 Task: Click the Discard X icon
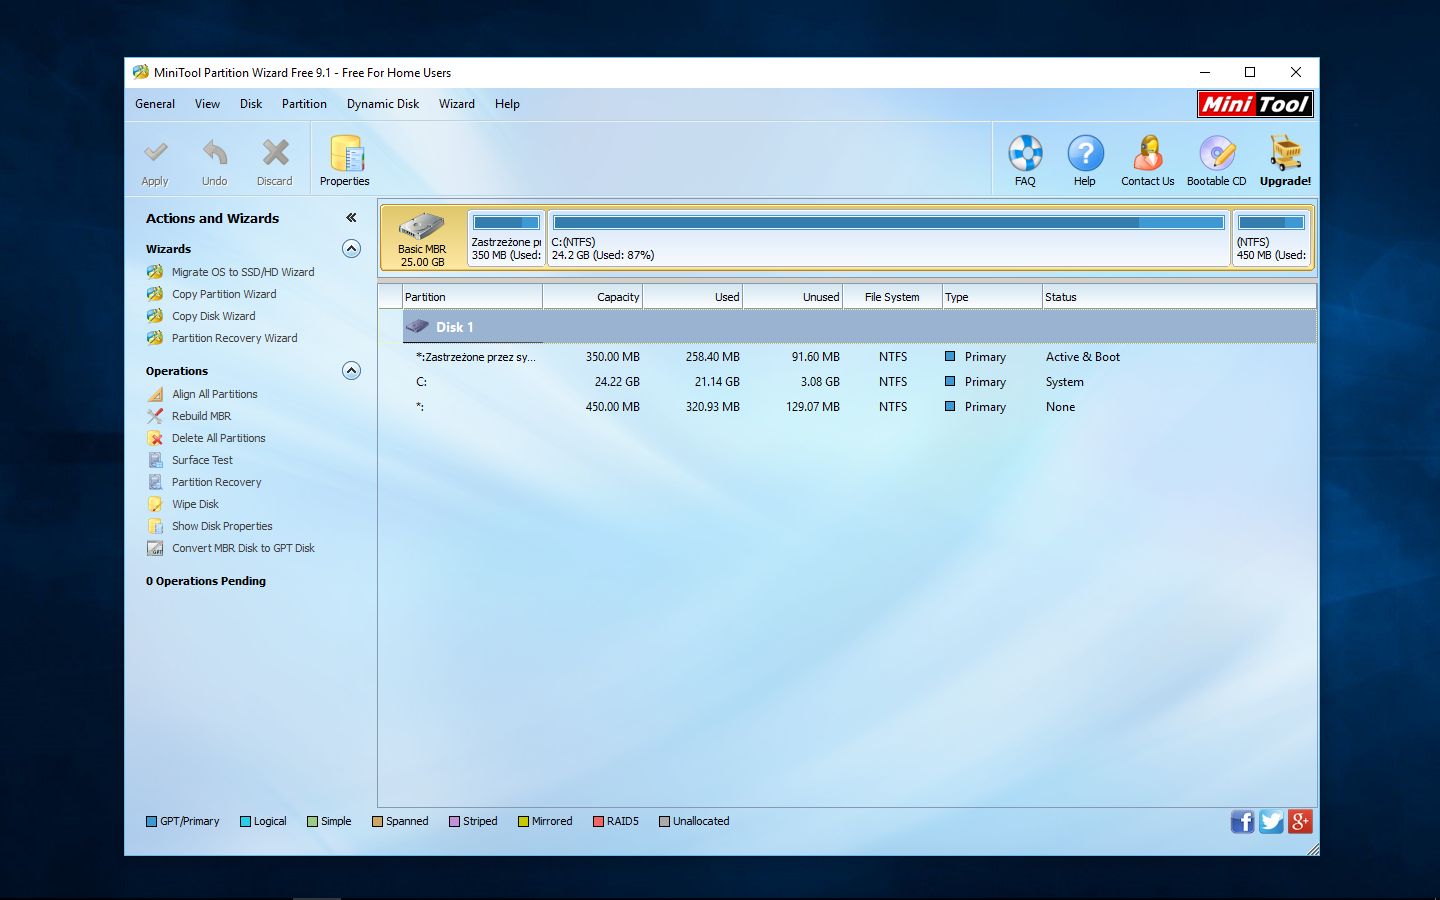[275, 152]
